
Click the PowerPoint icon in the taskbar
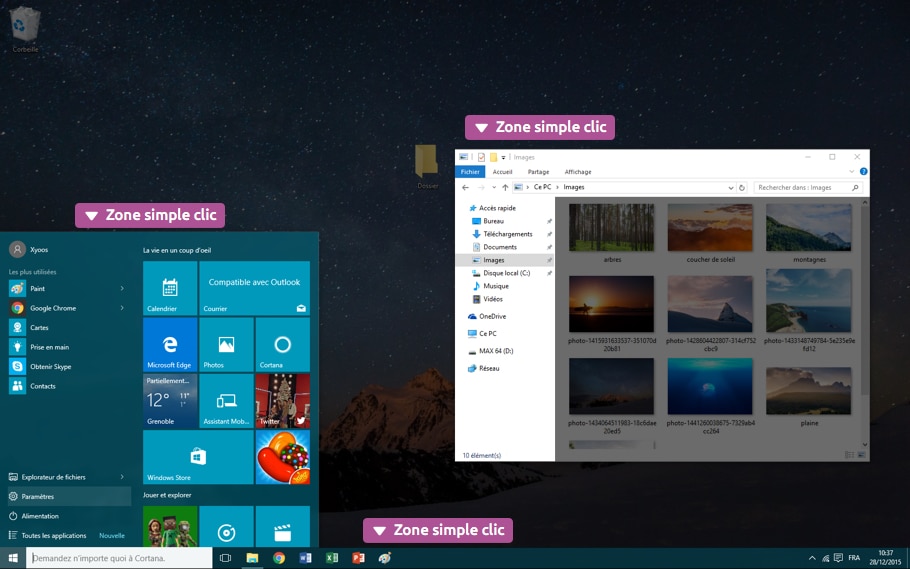[x=358, y=558]
